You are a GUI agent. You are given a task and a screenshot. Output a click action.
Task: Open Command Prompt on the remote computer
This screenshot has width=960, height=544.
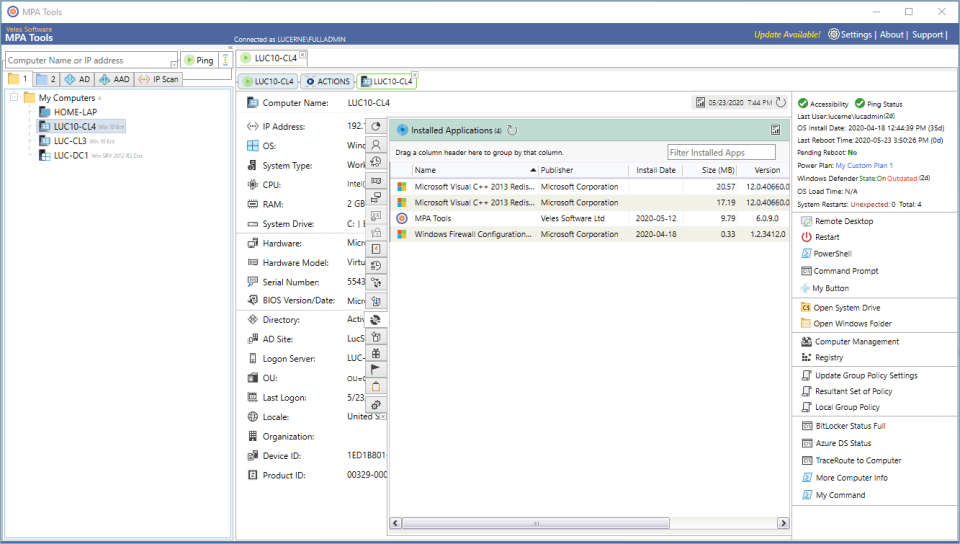[845, 271]
